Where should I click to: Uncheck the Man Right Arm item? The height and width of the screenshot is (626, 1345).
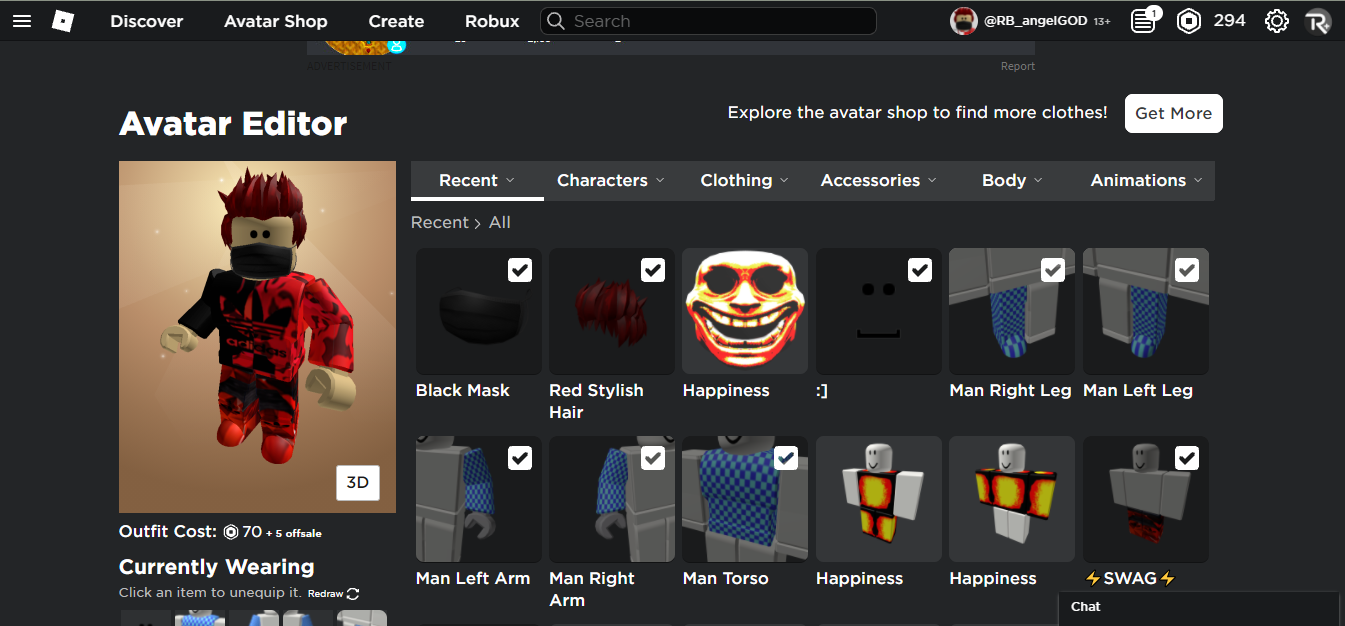coord(653,458)
